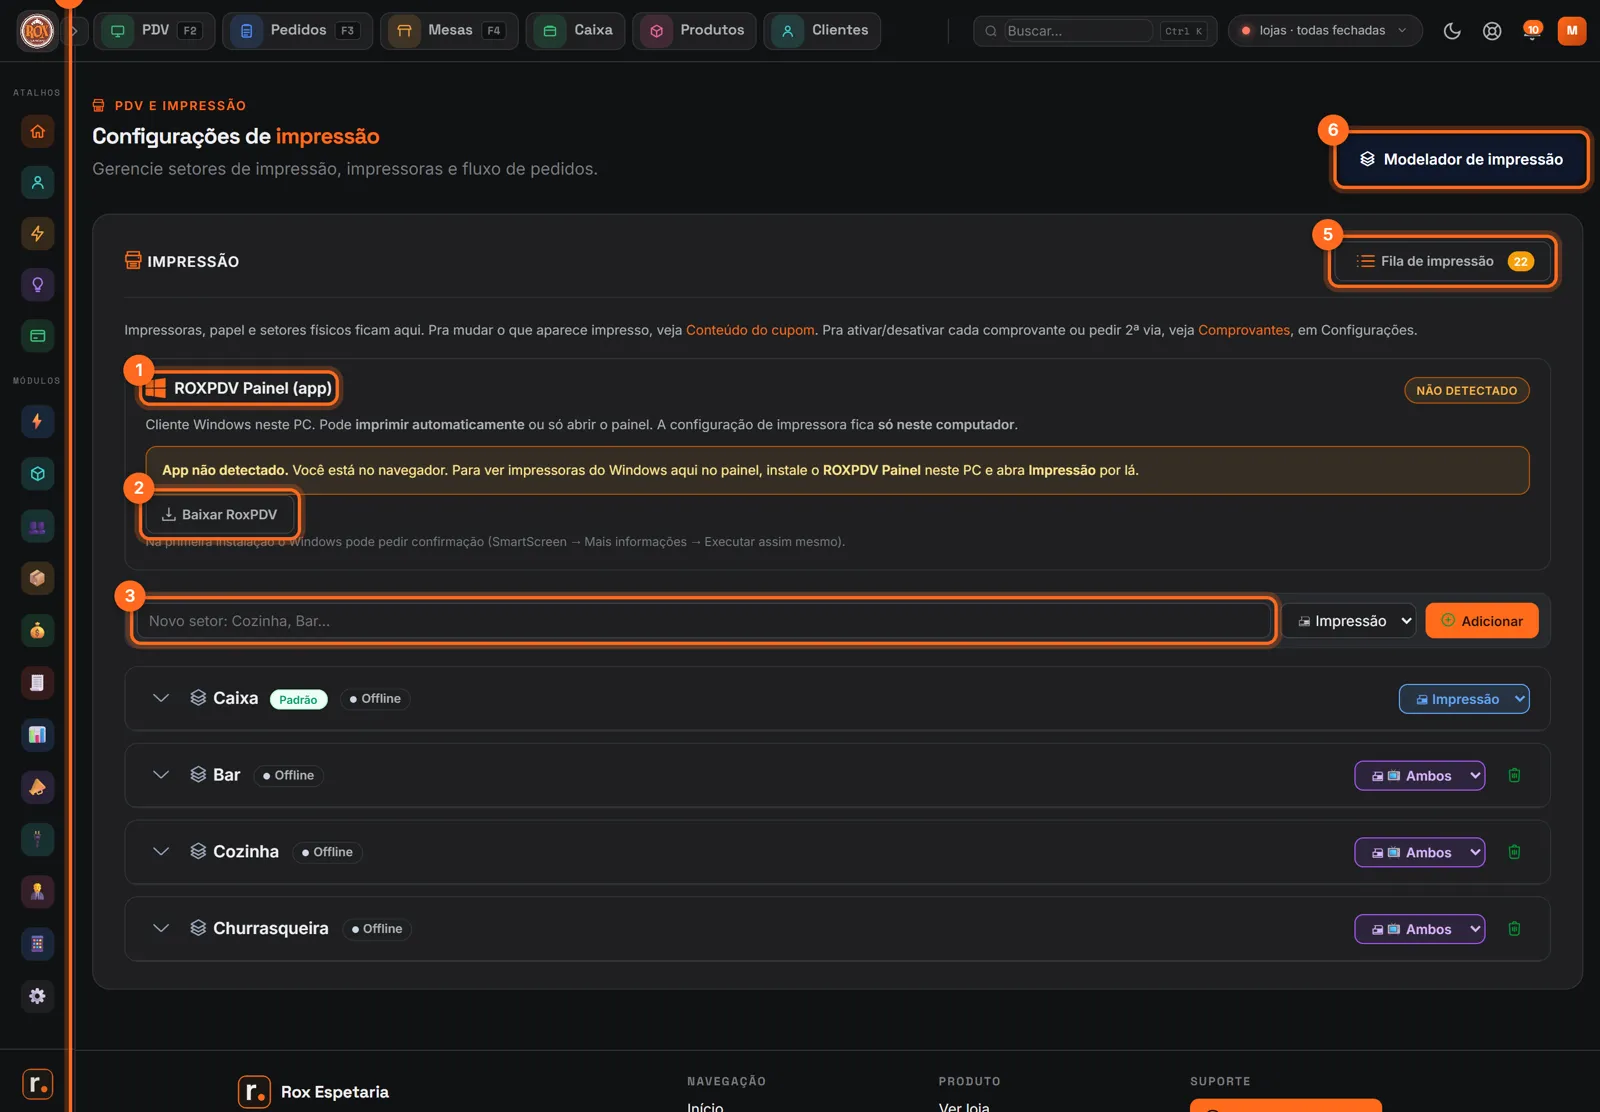Open settings gear in sidebar
The image size is (1600, 1112).
click(37, 996)
